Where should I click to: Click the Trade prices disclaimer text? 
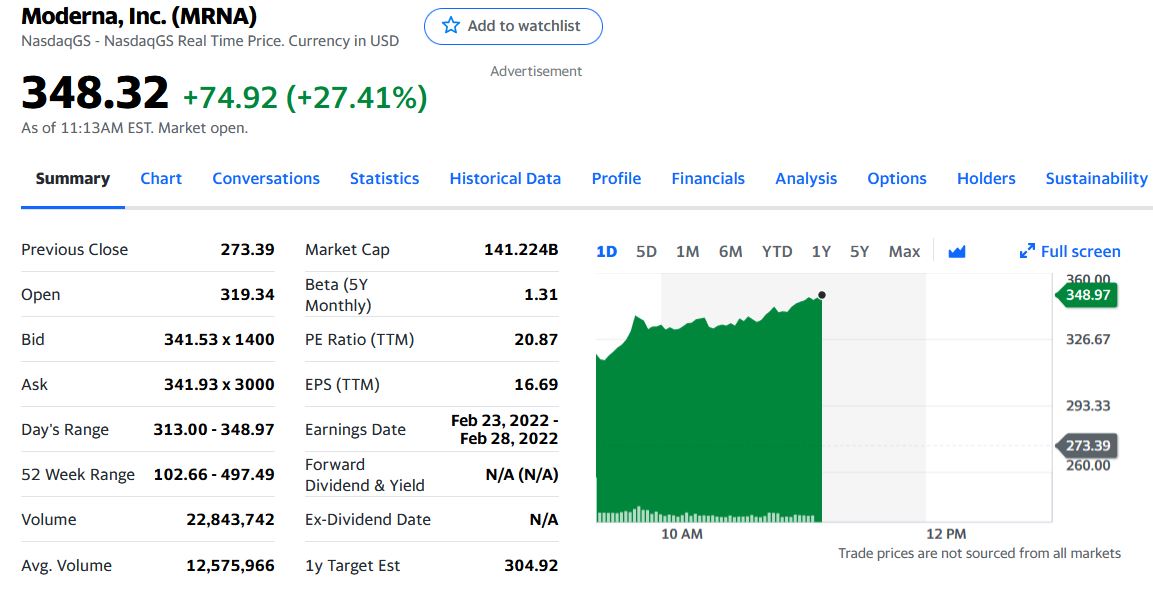pos(979,553)
